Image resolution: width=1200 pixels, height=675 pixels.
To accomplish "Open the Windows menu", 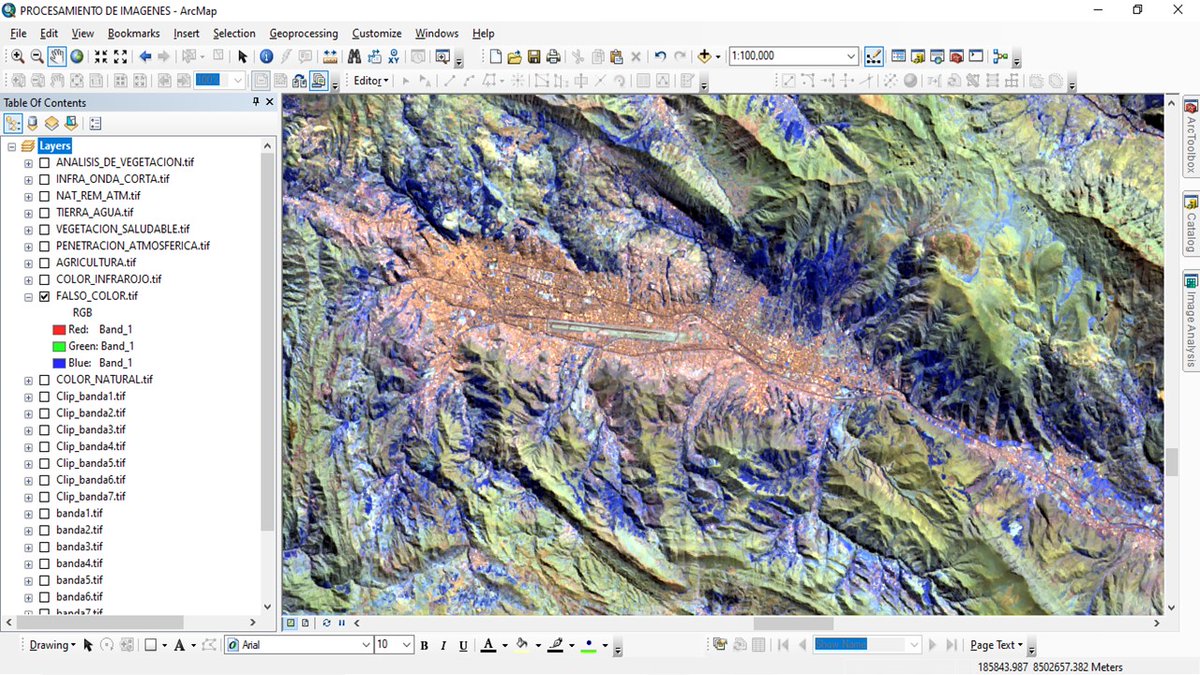I will click(437, 33).
